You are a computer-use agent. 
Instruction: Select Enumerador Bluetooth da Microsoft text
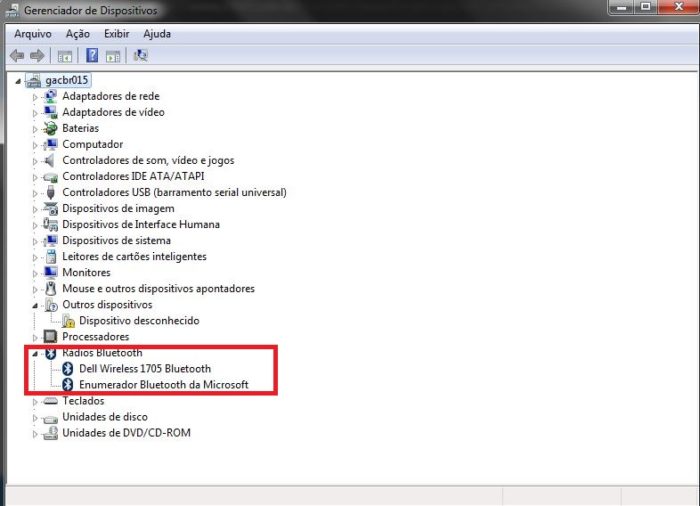coord(164,385)
